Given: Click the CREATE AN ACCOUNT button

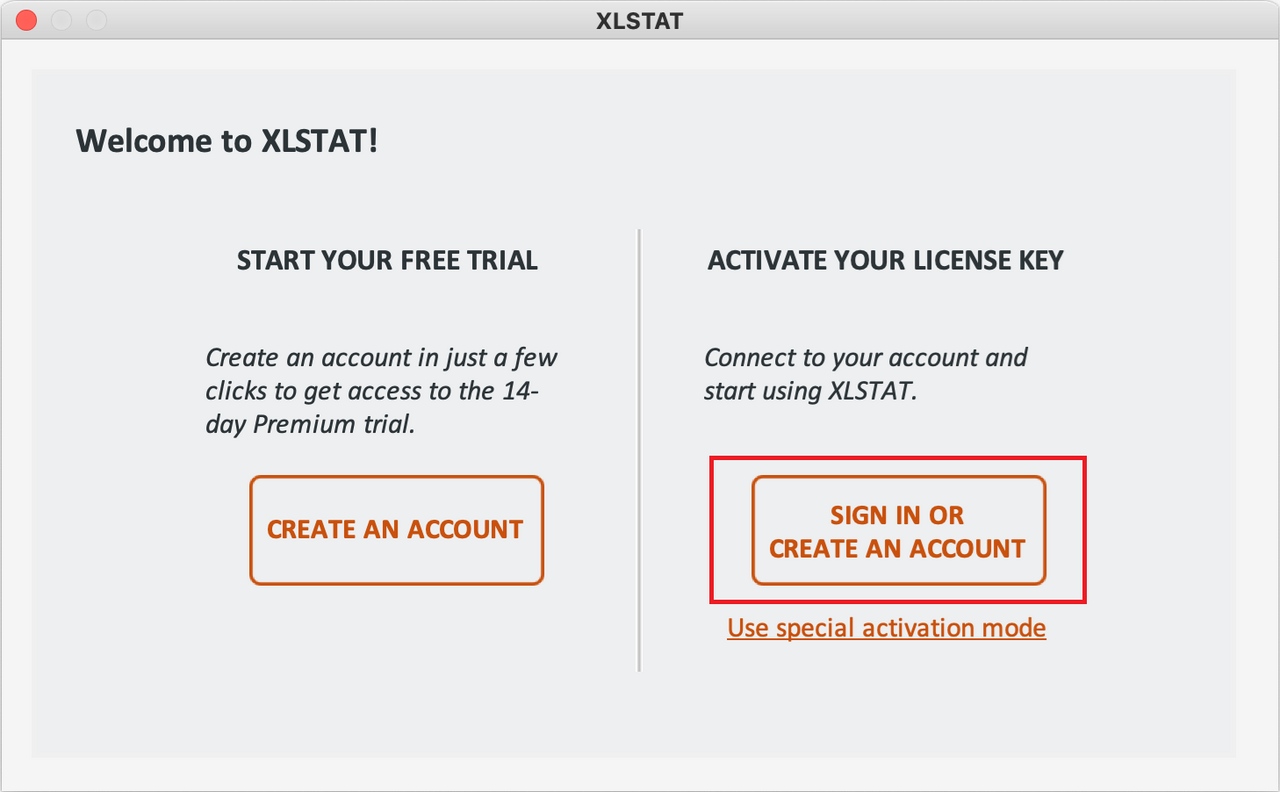Looking at the screenshot, I should click(x=396, y=530).
